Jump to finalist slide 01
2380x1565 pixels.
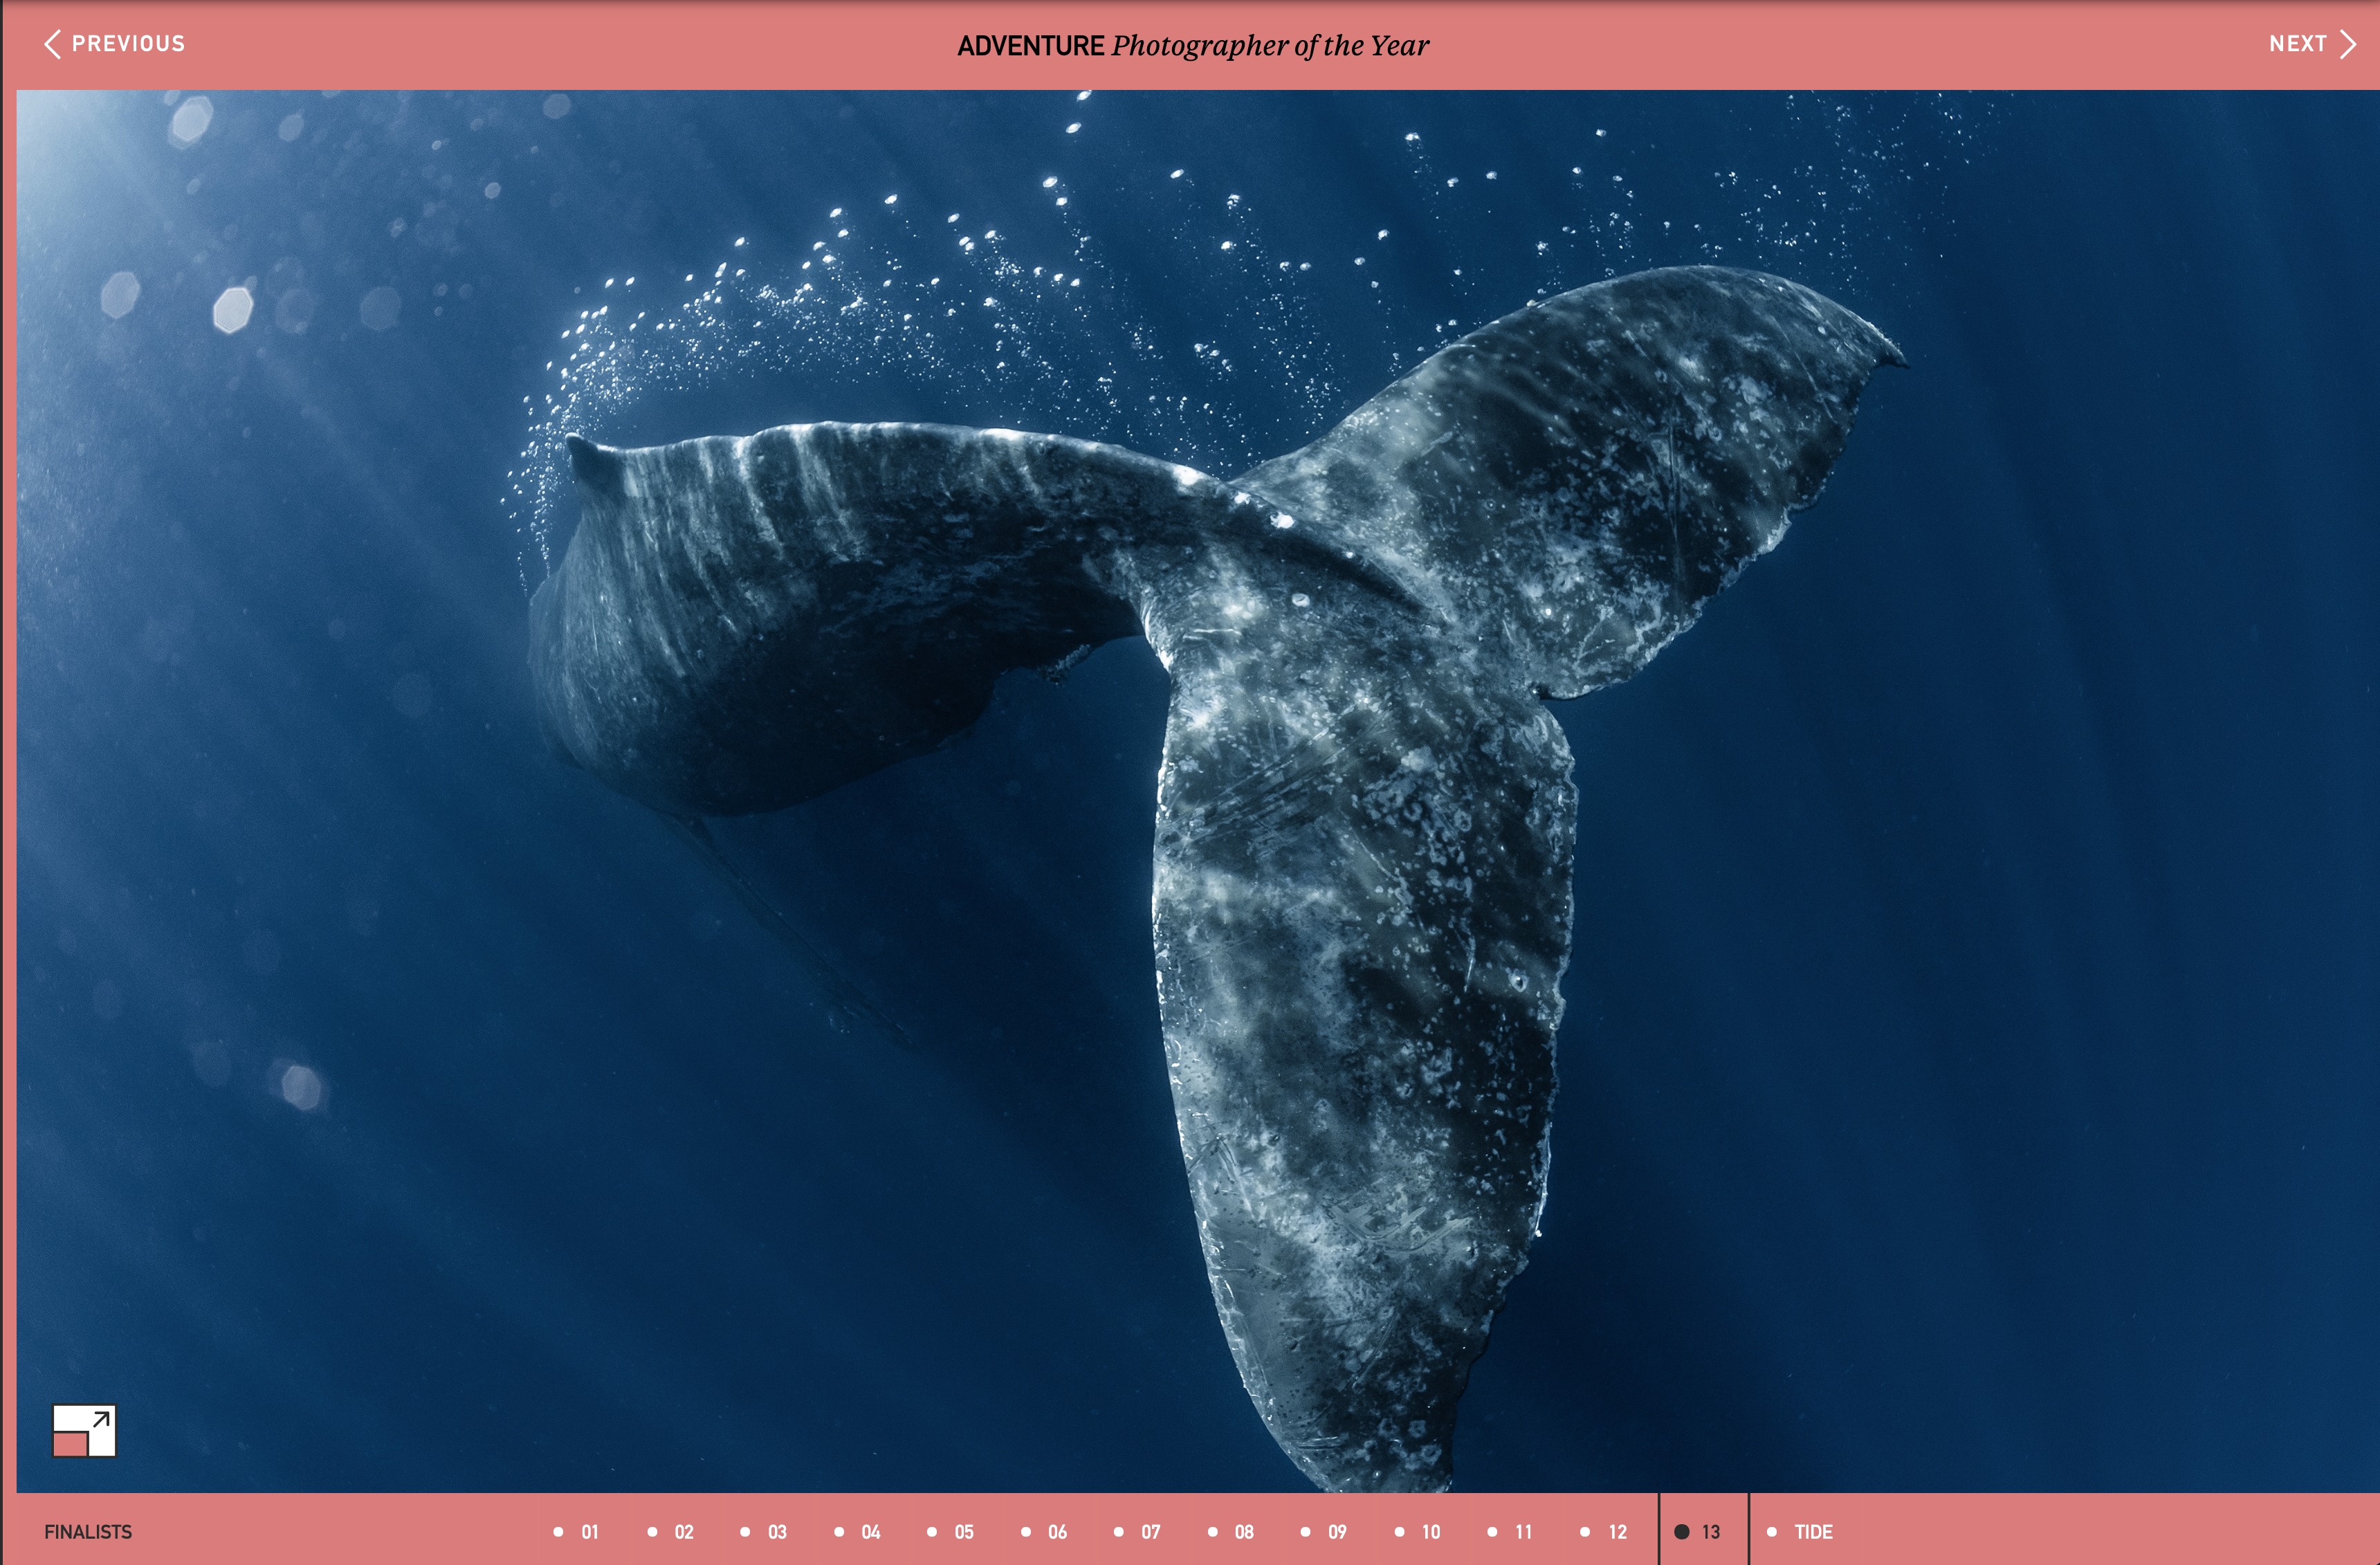tap(589, 1531)
